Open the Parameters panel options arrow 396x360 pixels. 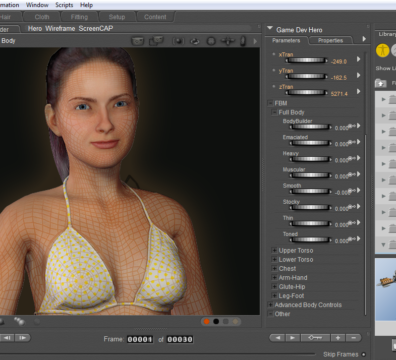tap(364, 39)
